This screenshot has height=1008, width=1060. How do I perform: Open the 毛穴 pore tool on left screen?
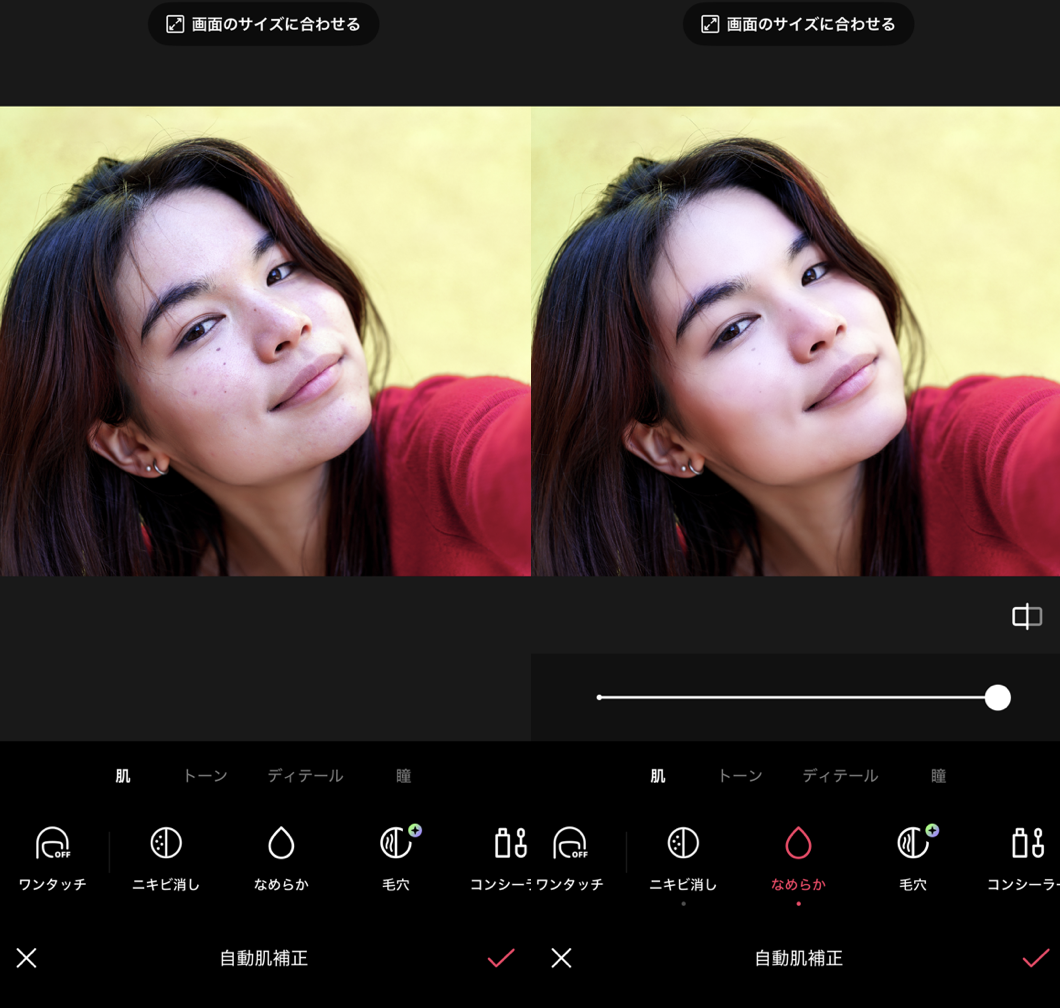(397, 844)
